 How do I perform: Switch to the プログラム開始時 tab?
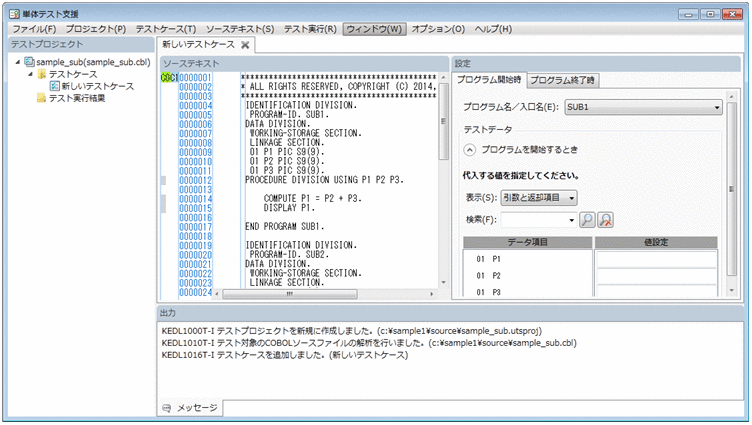click(x=489, y=80)
